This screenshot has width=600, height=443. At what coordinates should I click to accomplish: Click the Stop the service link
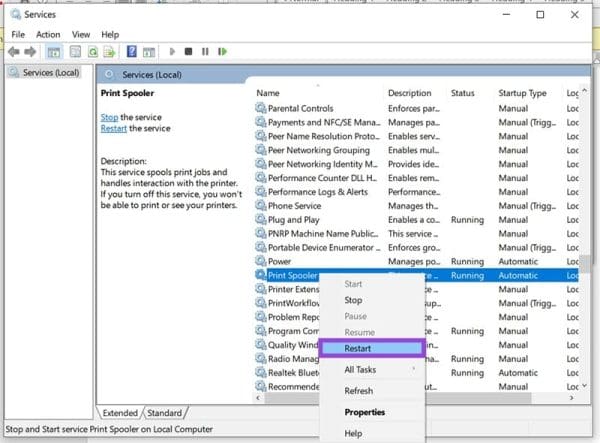109,117
